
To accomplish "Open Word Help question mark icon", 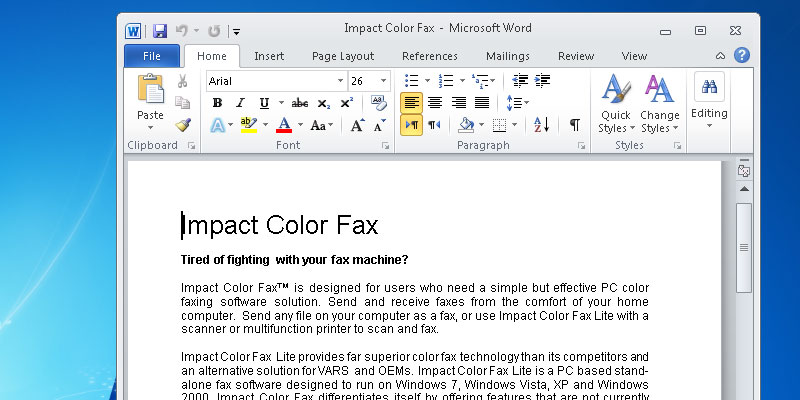I will (741, 56).
